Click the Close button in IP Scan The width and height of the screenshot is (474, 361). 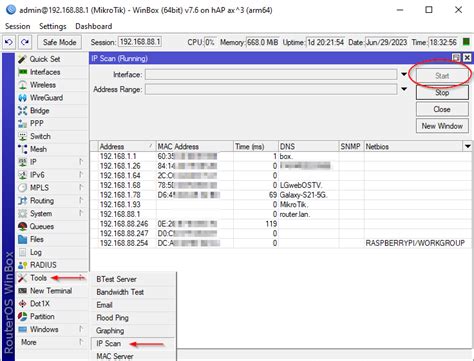click(x=442, y=109)
